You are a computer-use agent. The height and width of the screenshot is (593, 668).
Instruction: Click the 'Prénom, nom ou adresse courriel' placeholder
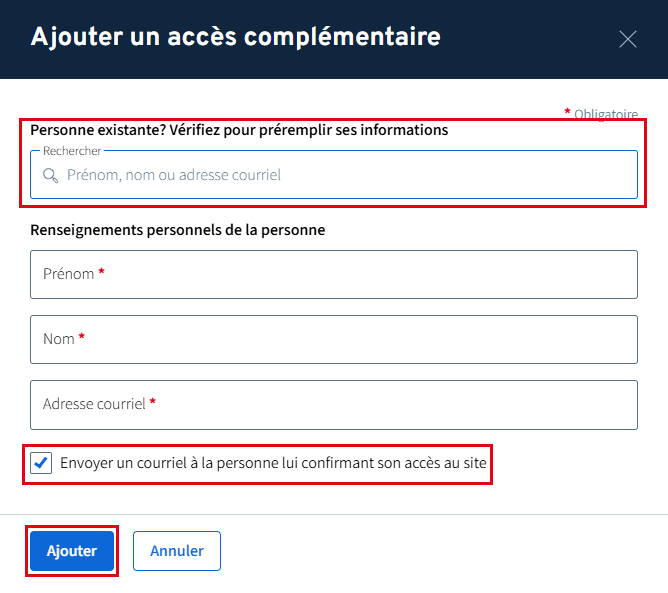pyautogui.click(x=174, y=175)
